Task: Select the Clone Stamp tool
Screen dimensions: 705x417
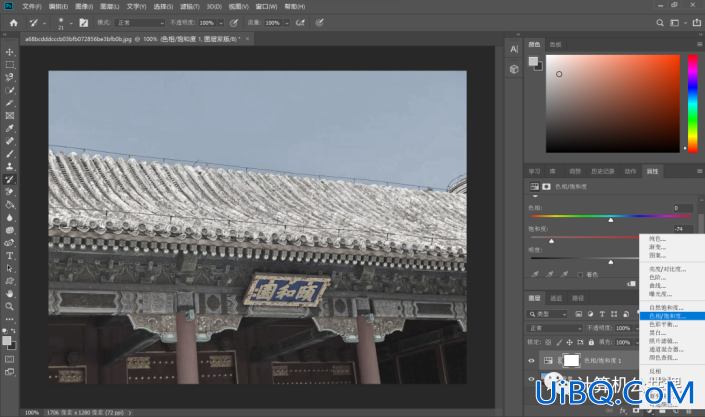Action: point(9,166)
